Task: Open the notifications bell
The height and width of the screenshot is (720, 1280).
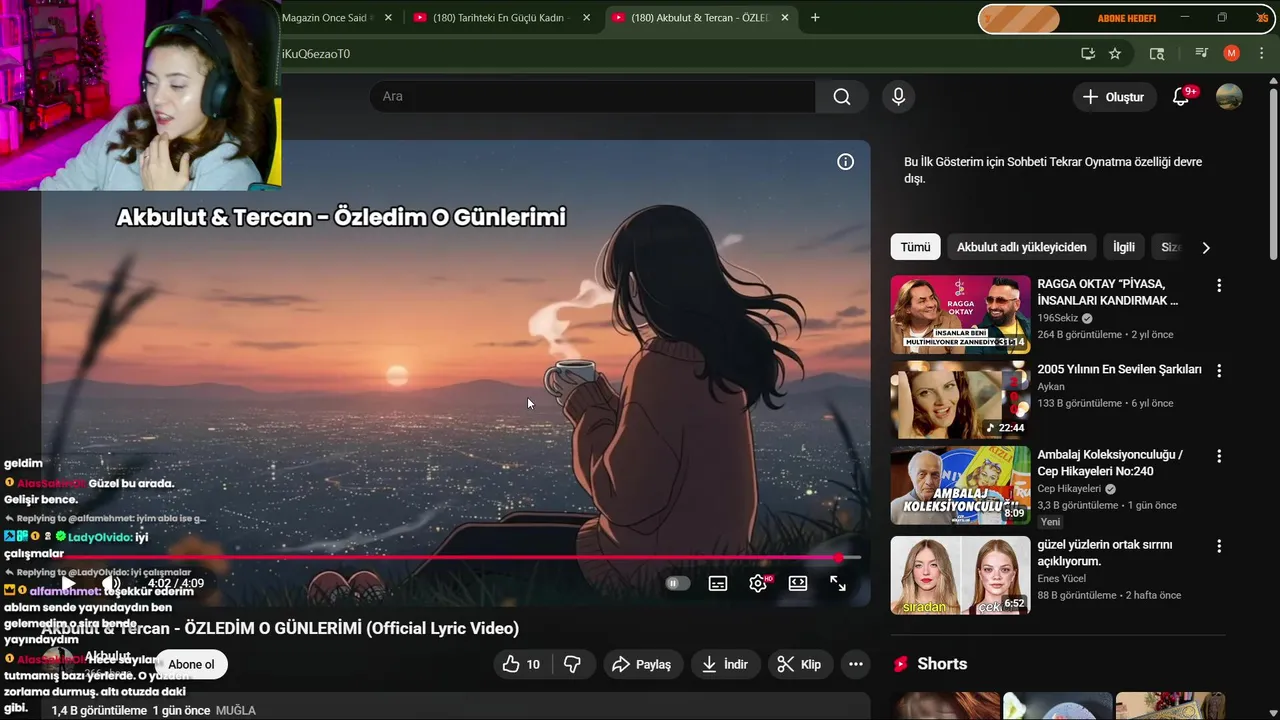Action: click(x=1181, y=97)
